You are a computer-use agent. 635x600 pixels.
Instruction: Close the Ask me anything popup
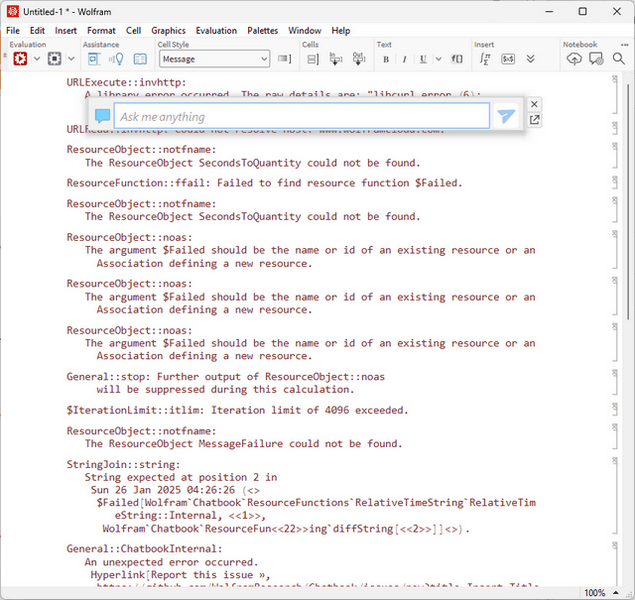tap(534, 104)
